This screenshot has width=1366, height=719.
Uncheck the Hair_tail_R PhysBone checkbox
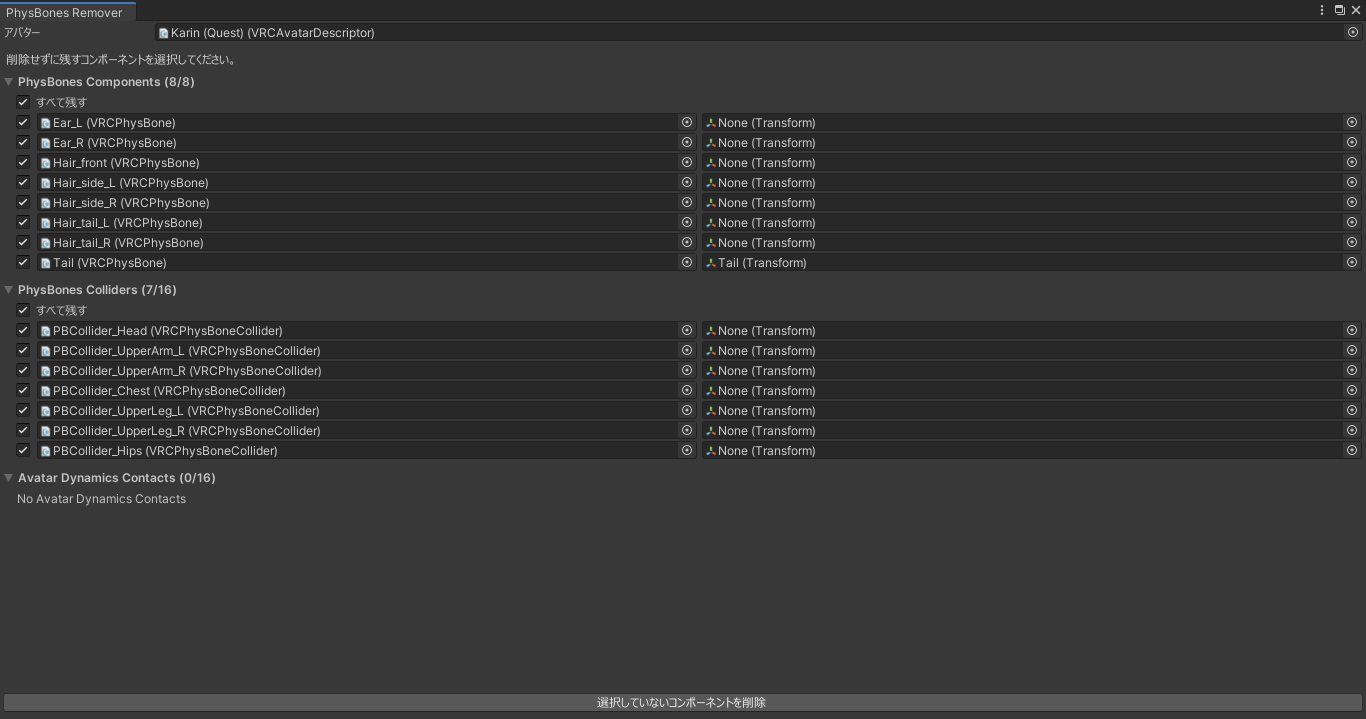pyautogui.click(x=23, y=242)
